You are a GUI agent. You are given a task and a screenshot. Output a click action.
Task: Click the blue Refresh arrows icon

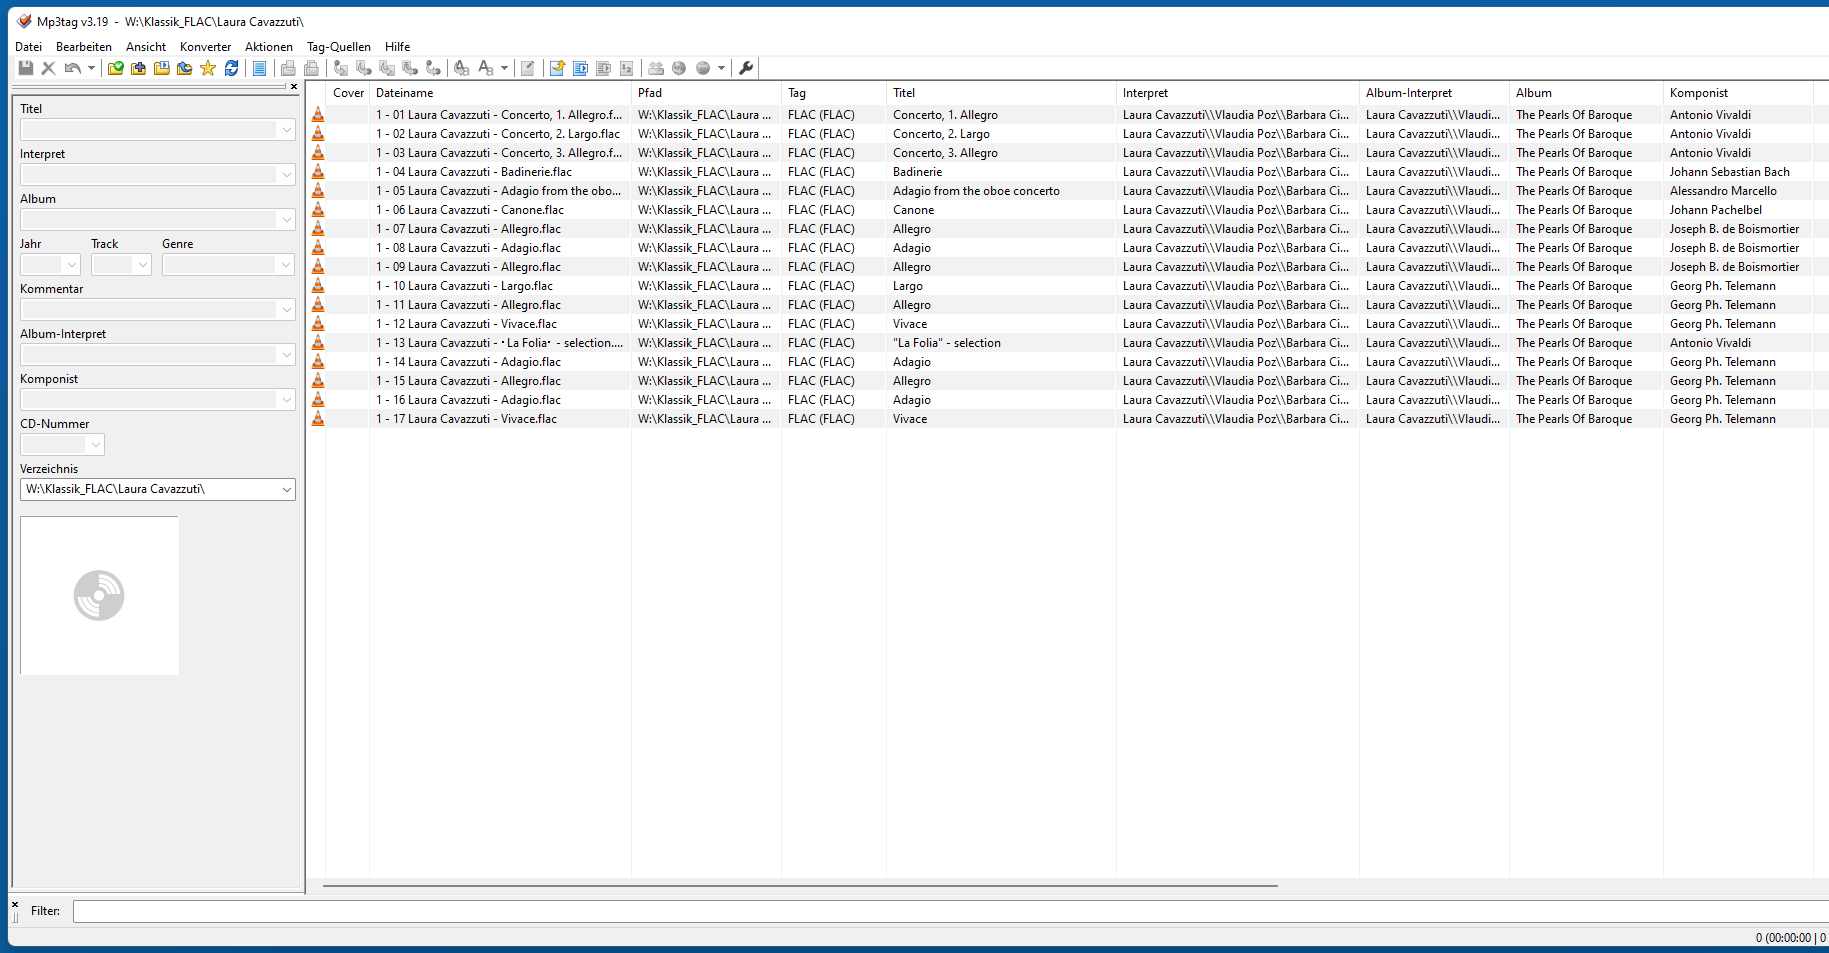[x=231, y=68]
